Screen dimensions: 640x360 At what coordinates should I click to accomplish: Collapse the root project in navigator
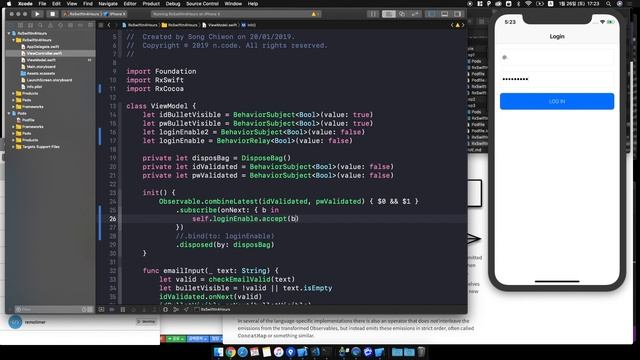point(9,33)
